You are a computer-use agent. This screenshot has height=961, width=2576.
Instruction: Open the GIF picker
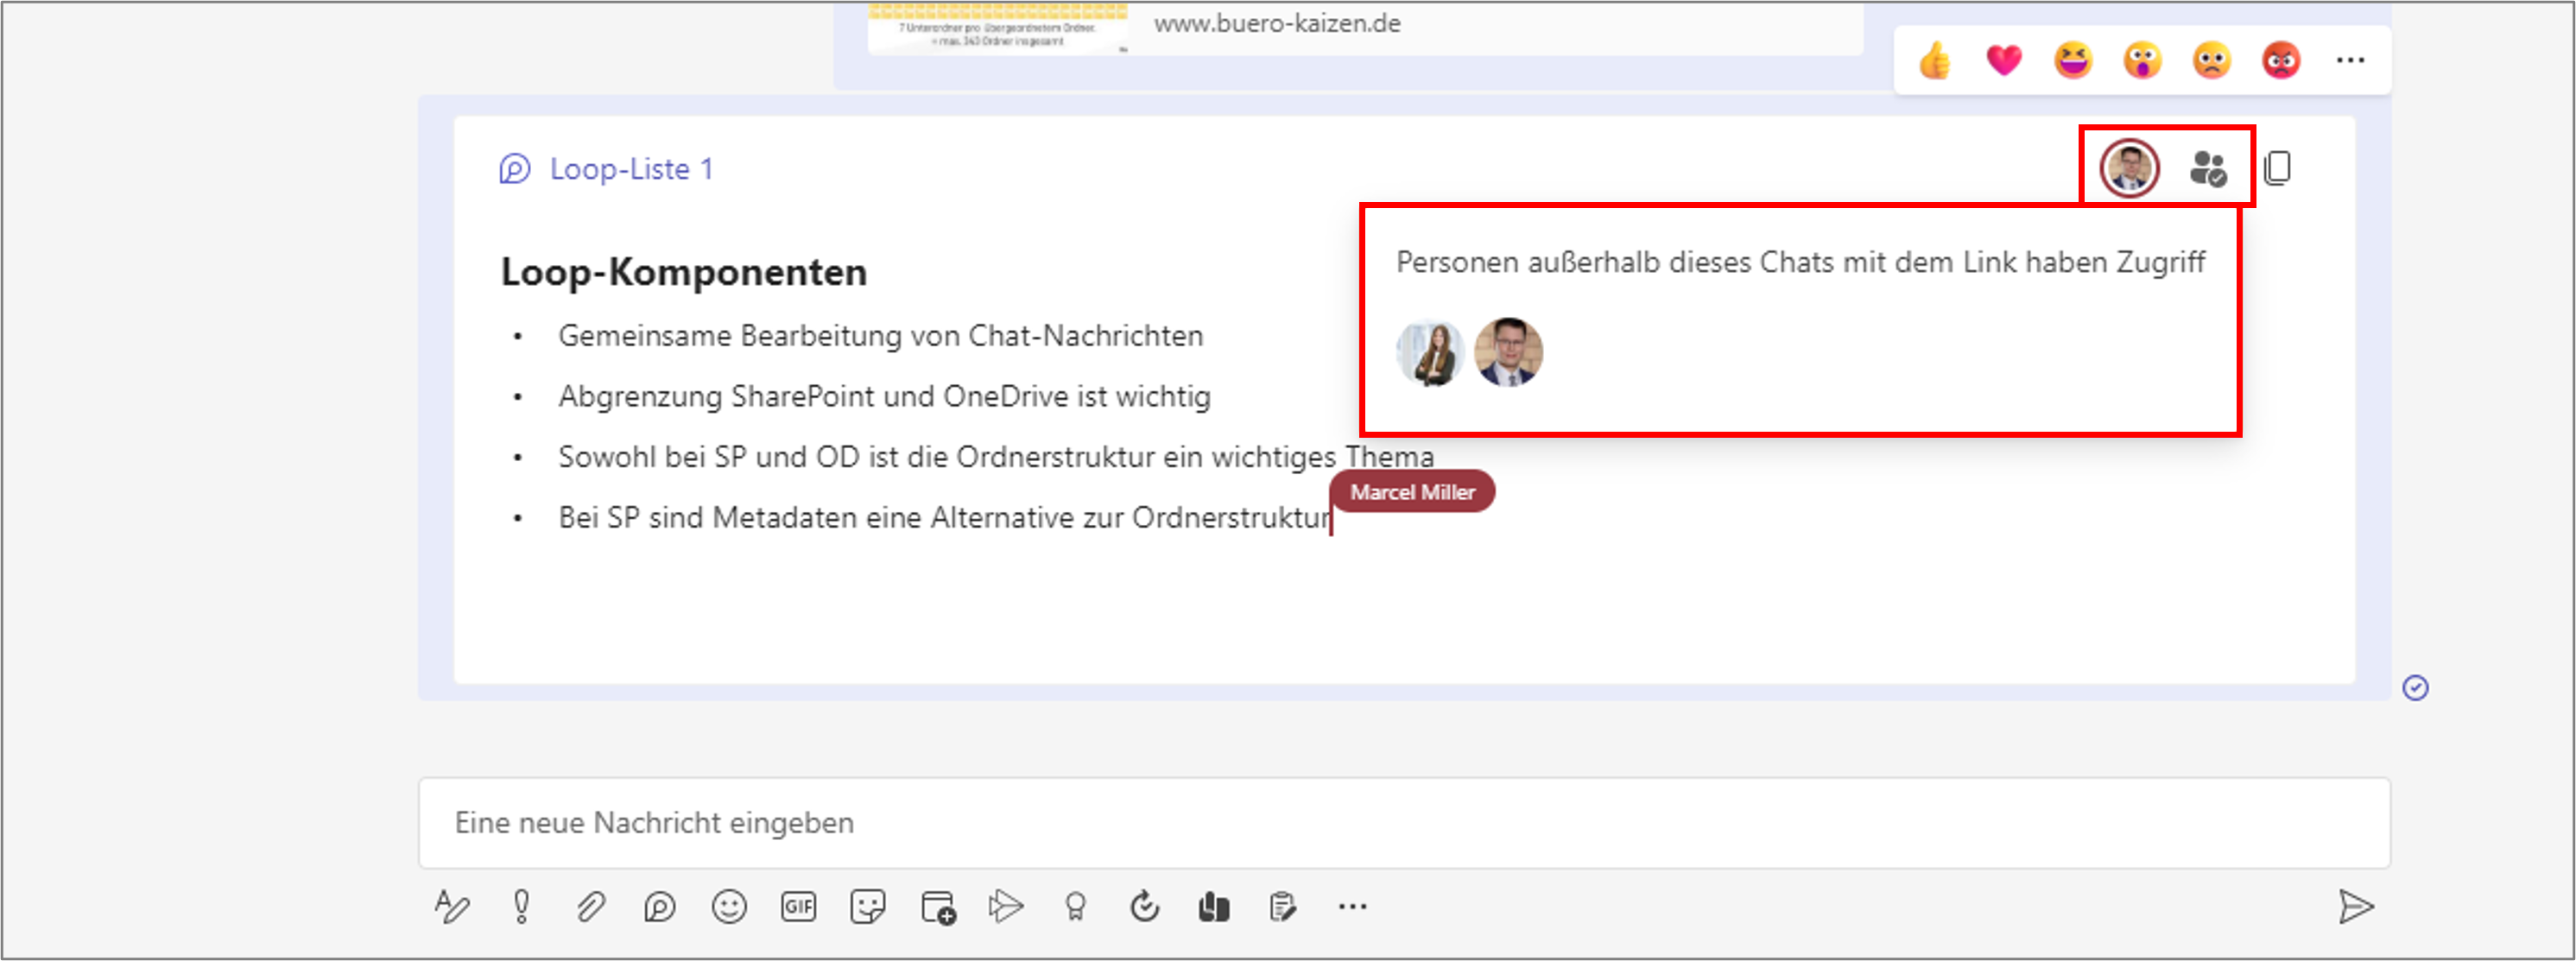[798, 907]
